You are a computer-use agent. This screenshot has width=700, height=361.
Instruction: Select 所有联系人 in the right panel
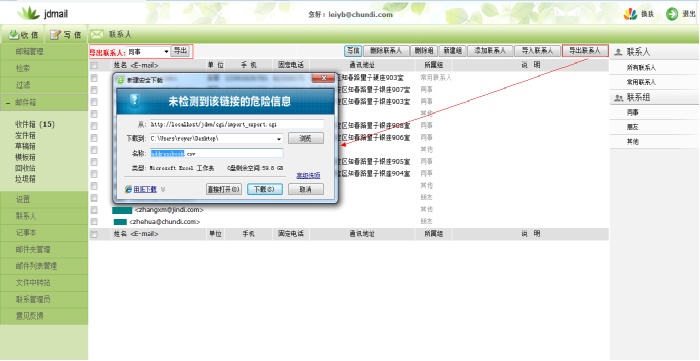point(641,68)
